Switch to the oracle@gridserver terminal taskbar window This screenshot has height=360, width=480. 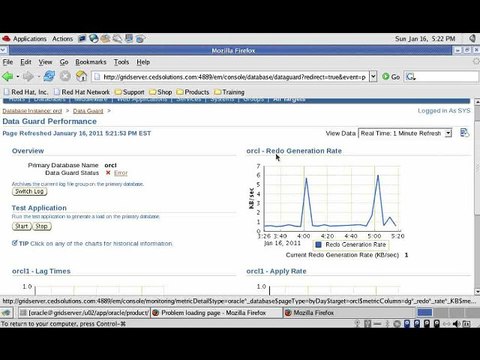click(x=84, y=313)
